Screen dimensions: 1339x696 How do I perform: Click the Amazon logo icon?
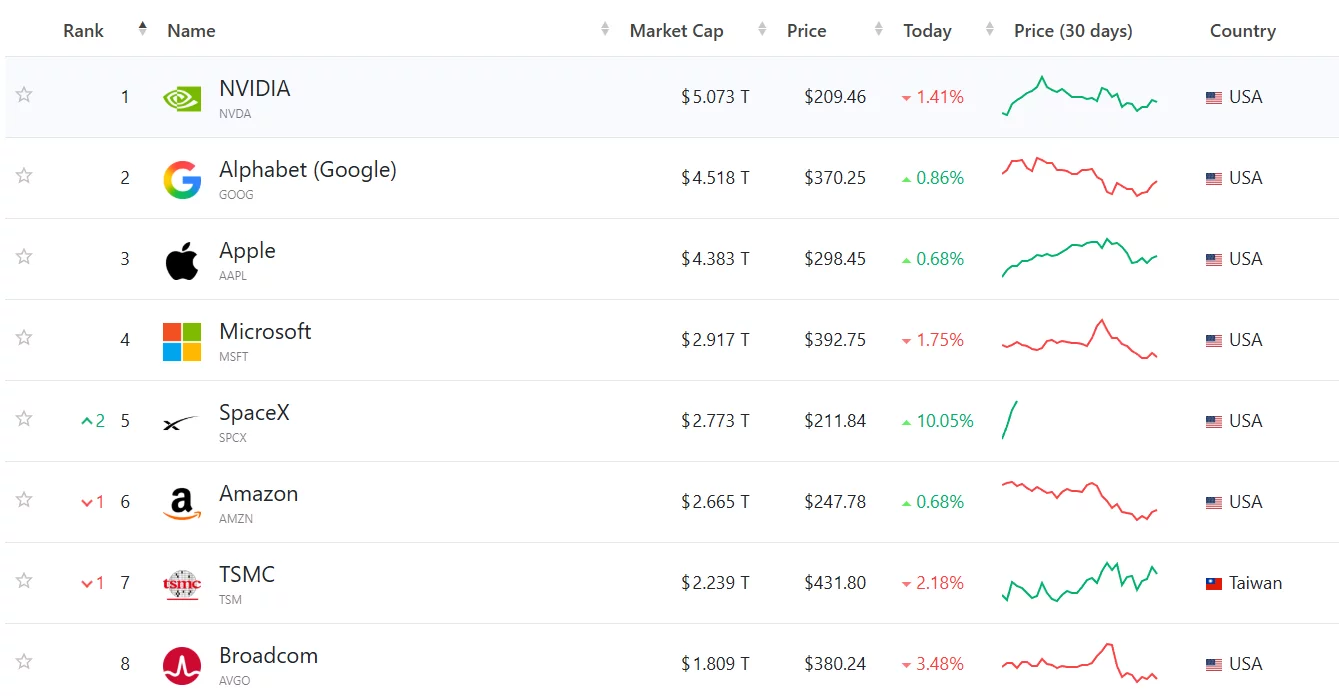click(x=182, y=504)
